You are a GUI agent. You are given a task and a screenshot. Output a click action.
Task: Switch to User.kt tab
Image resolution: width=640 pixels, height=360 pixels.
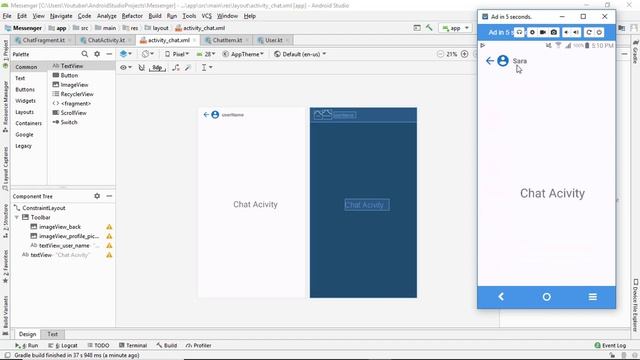(x=273, y=40)
